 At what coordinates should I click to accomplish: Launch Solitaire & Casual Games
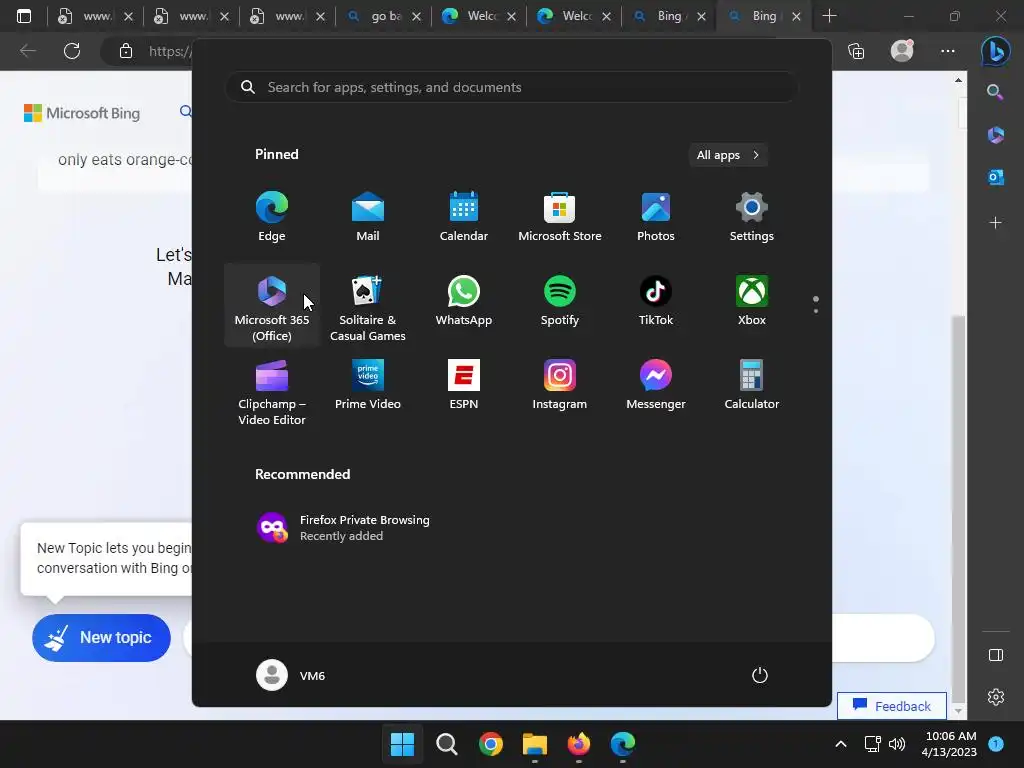368,306
